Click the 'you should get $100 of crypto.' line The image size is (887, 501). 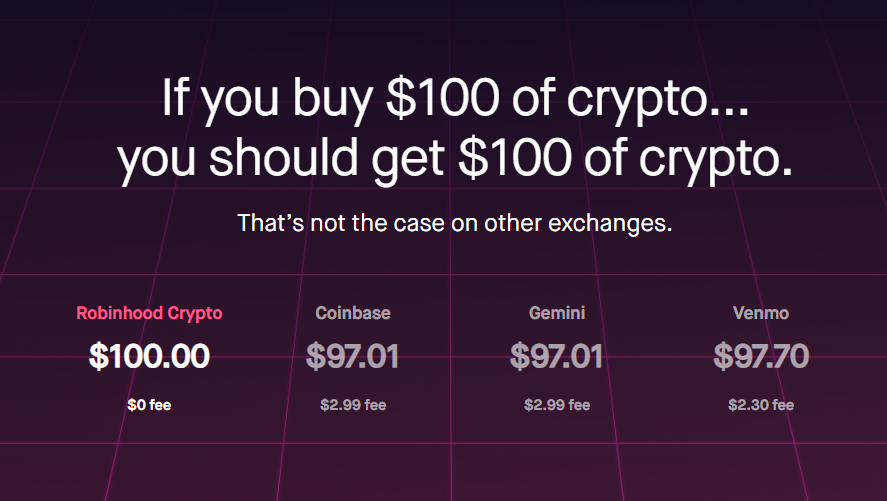point(455,159)
